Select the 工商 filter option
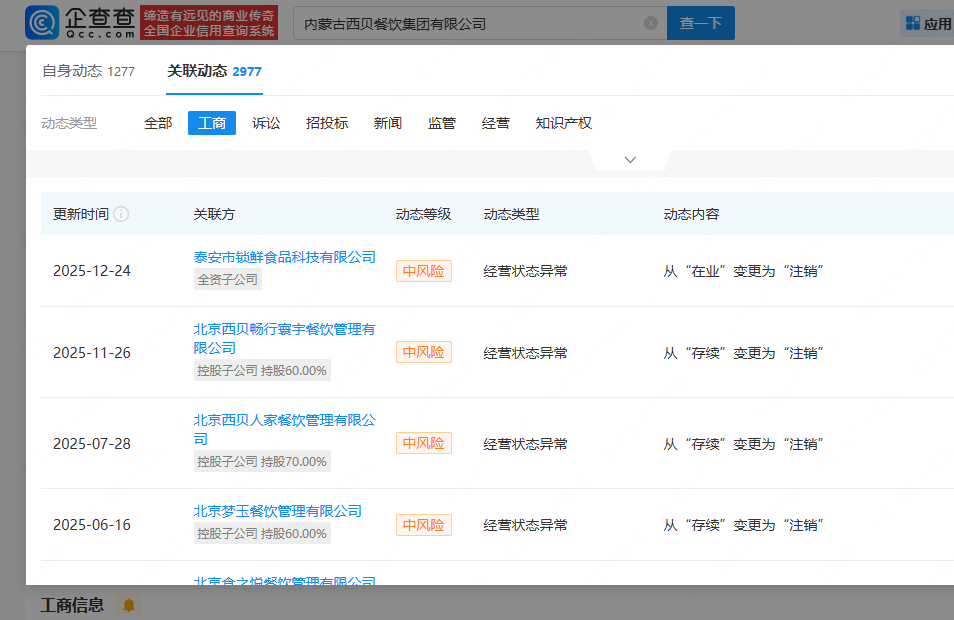 (212, 123)
